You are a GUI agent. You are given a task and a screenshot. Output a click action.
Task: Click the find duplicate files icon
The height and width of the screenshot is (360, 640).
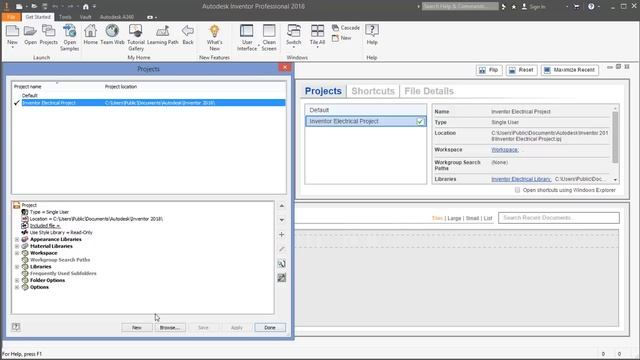click(x=282, y=264)
